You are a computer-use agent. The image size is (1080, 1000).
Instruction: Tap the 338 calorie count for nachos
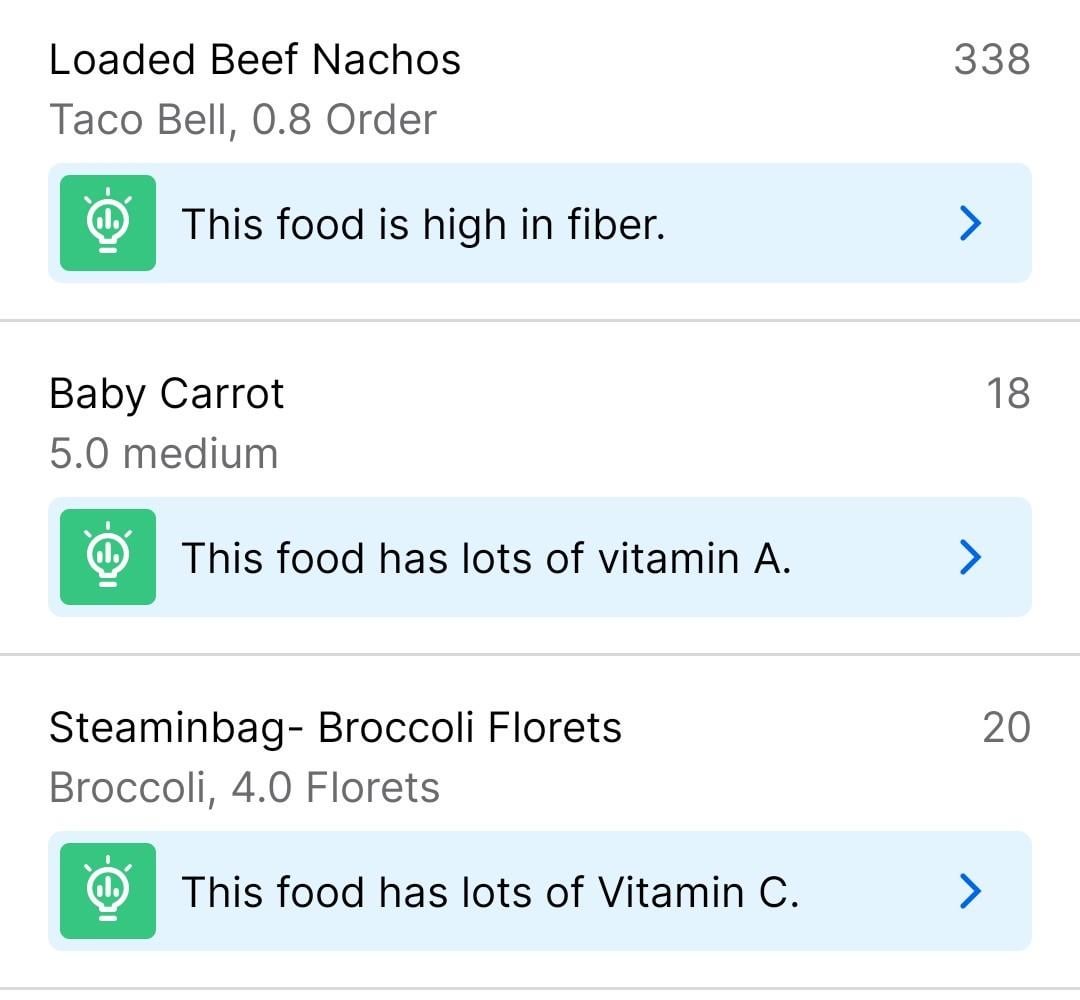(992, 59)
